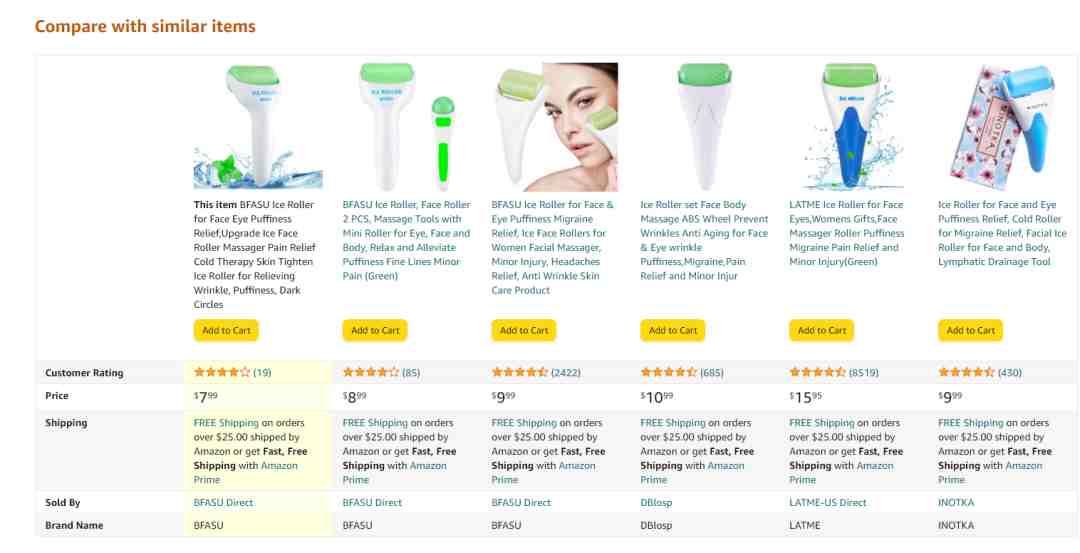Screen dimensions: 1080x553
Task: Click the star rating with 19 reviews
Action: point(222,373)
